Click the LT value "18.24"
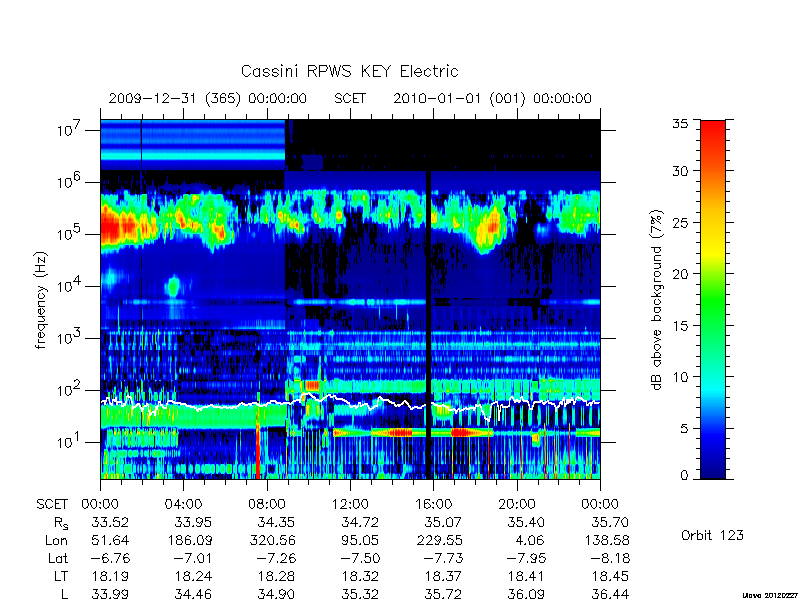This screenshot has height=600, width=800. pos(193,577)
